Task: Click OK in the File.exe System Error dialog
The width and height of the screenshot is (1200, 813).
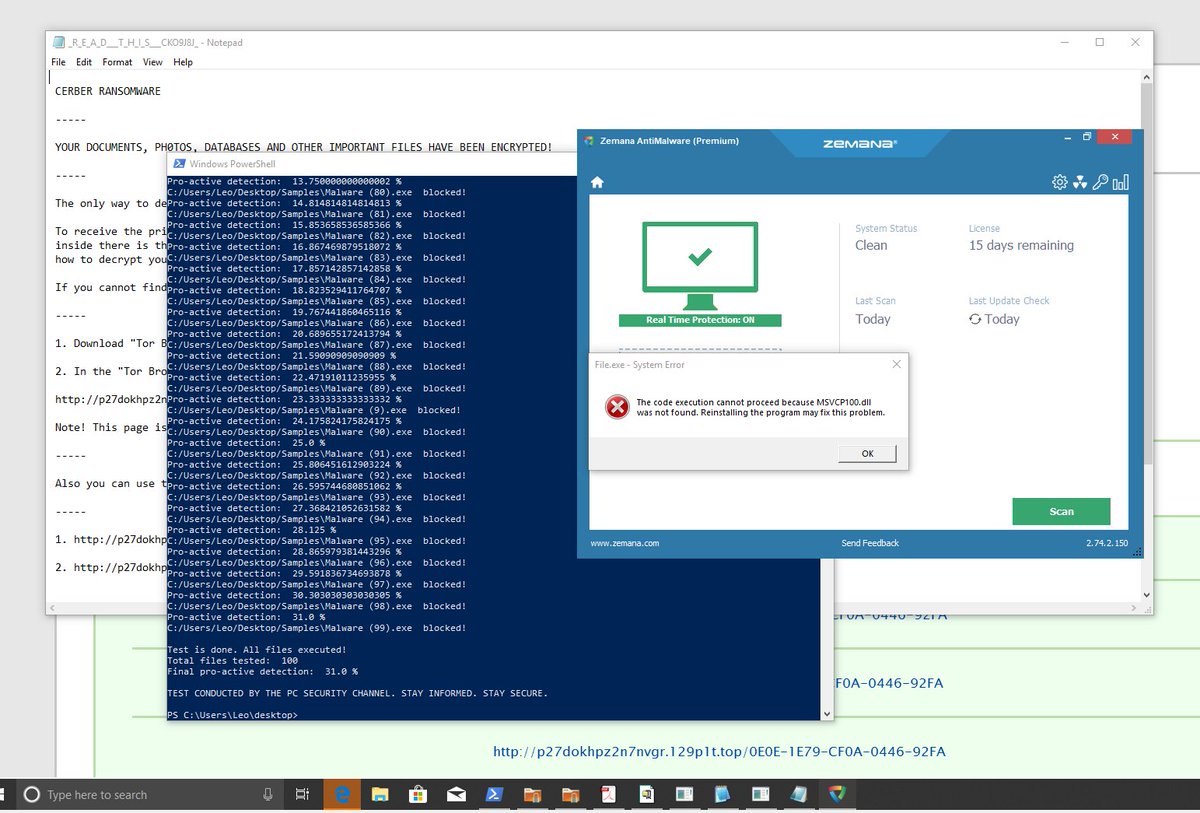Action: (867, 454)
